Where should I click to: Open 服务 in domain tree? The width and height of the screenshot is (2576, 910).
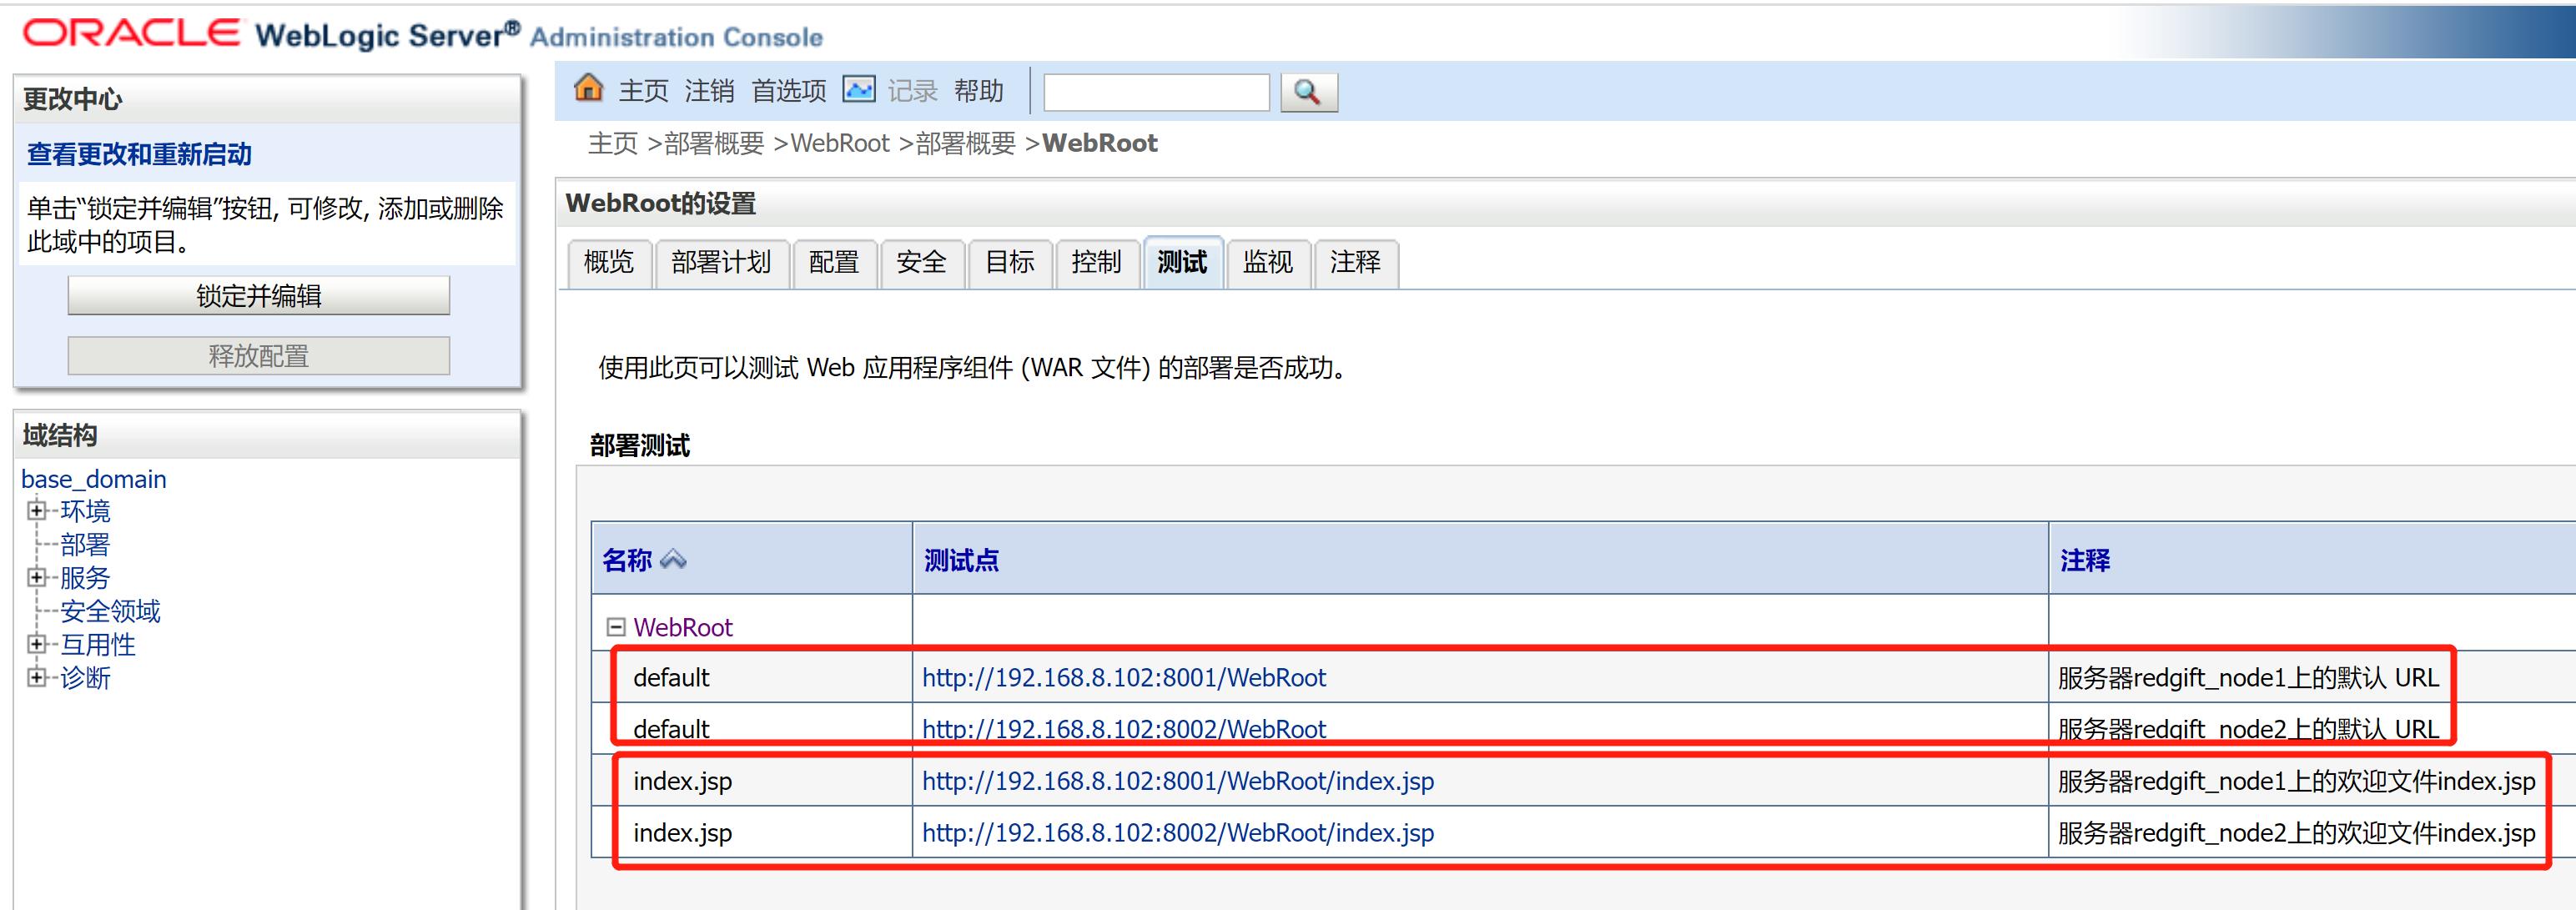click(x=85, y=578)
